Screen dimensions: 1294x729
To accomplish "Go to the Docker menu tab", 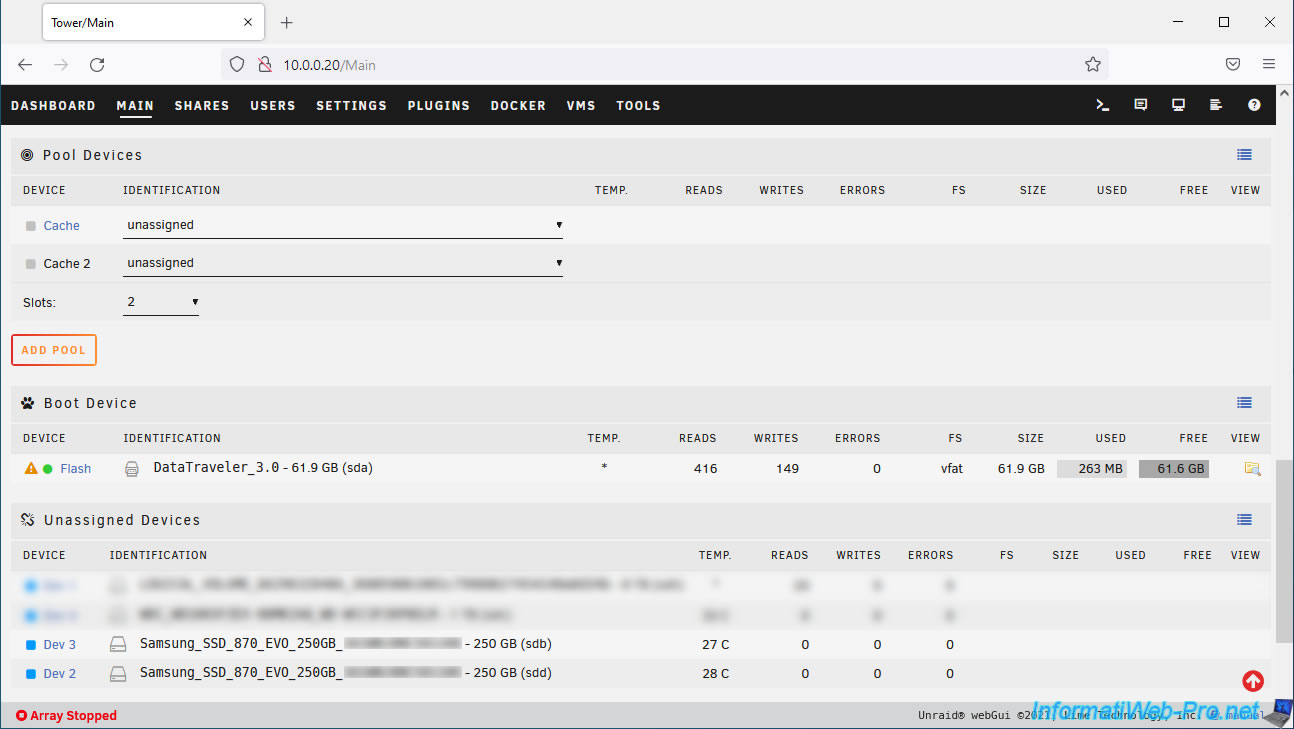I will click(x=518, y=105).
